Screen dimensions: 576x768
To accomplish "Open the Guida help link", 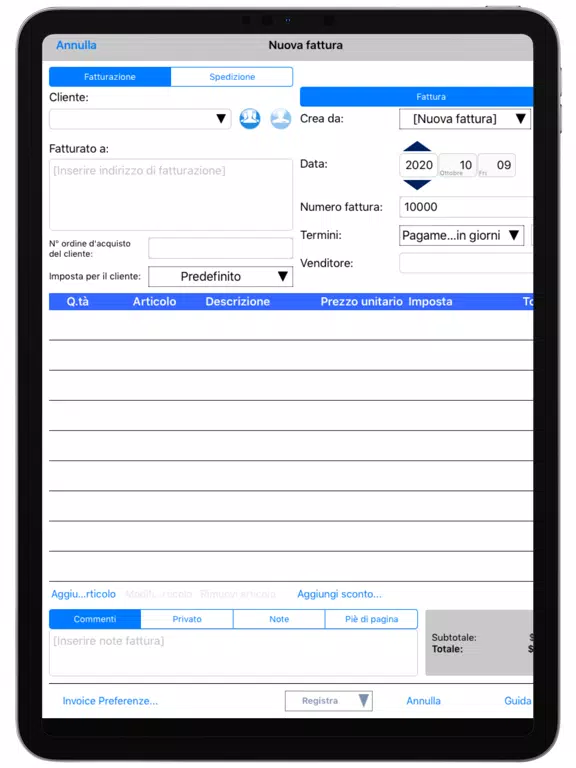I will (x=518, y=701).
